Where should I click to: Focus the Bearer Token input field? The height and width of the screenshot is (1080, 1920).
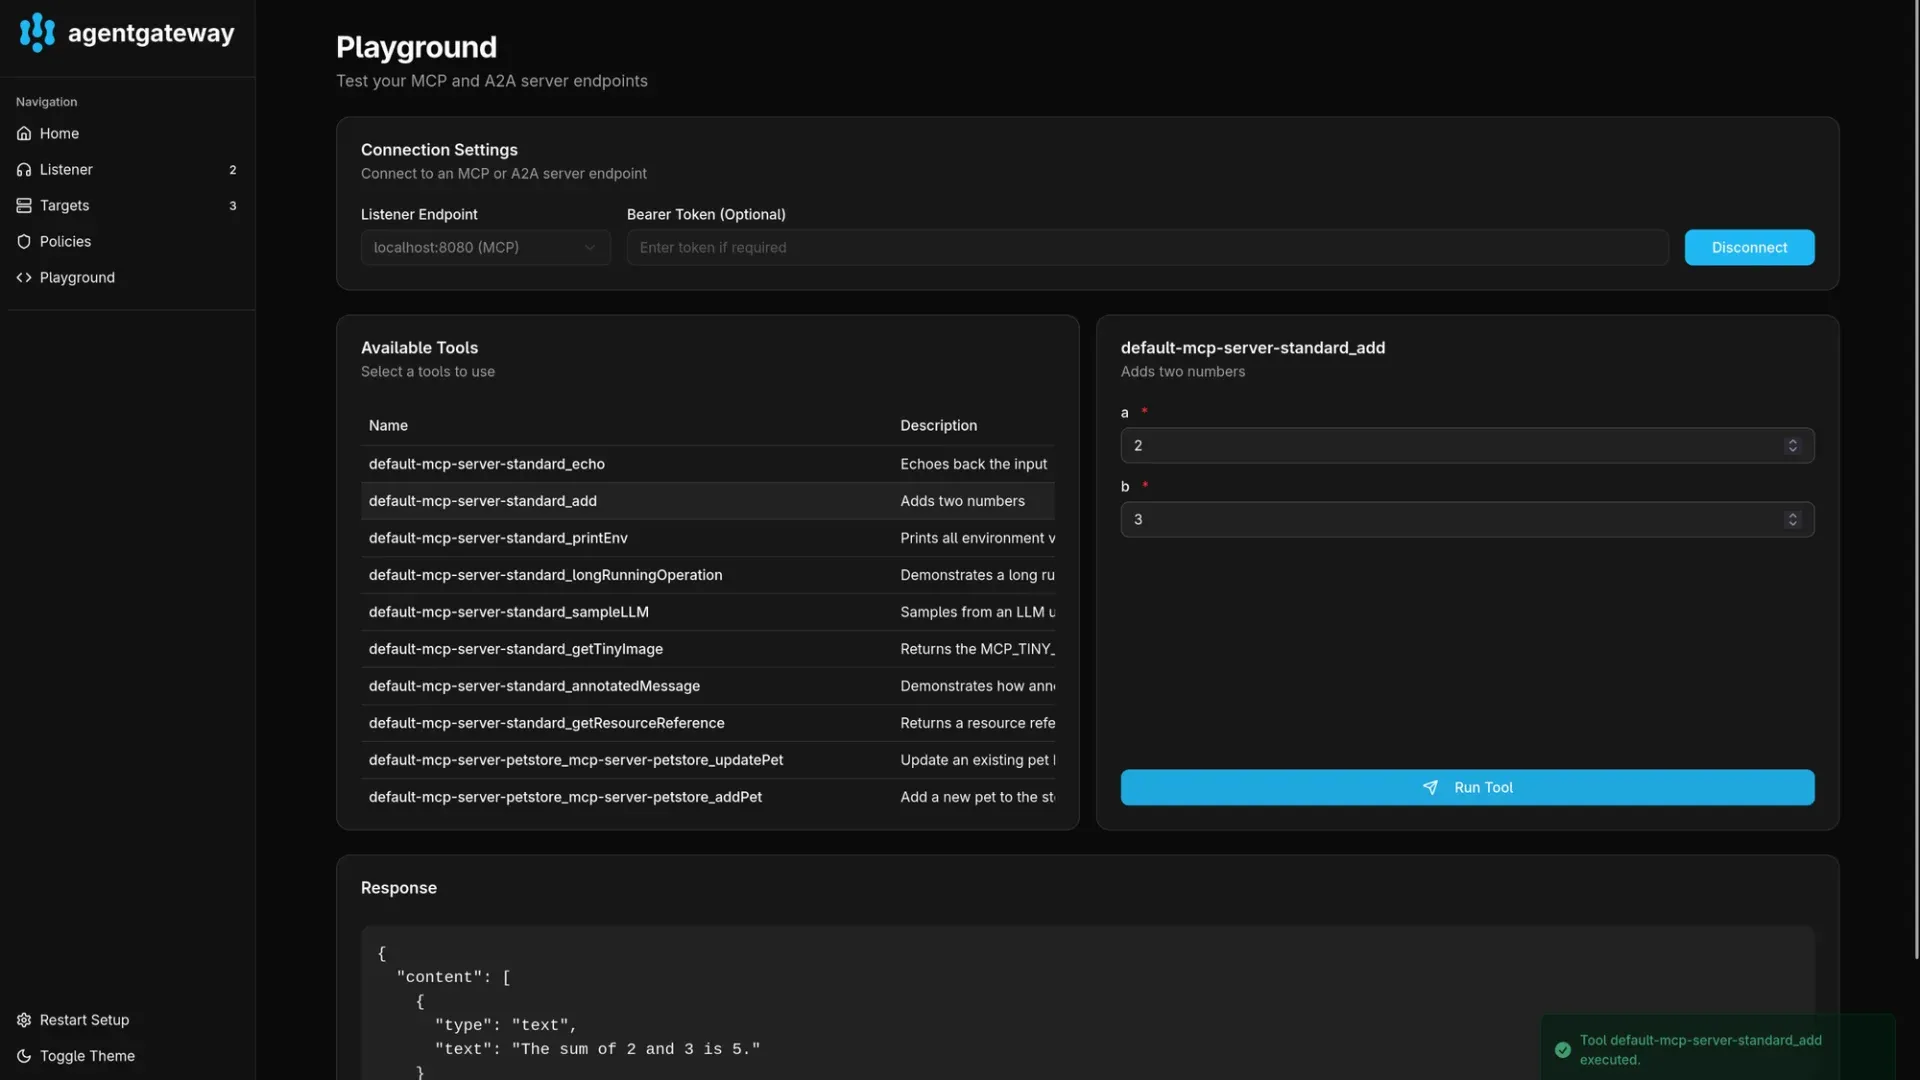pos(1147,247)
